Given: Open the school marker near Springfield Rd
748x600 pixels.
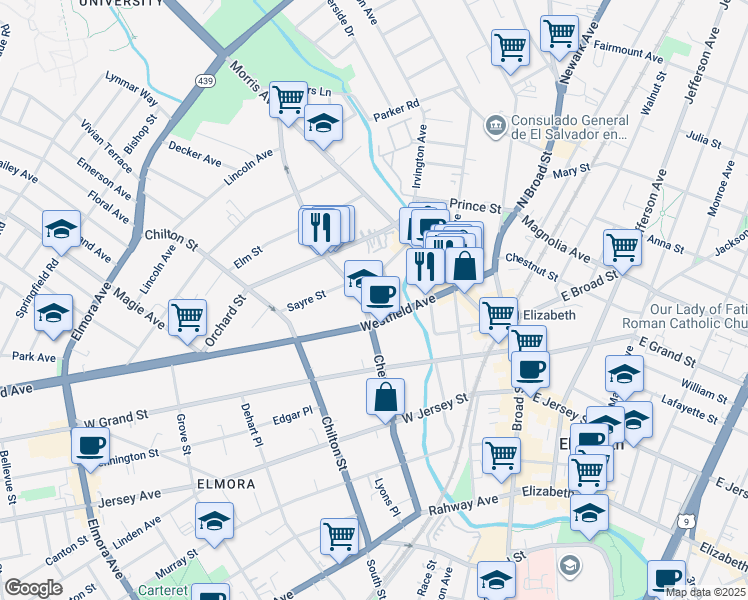Looking at the screenshot, I should 61,229.
